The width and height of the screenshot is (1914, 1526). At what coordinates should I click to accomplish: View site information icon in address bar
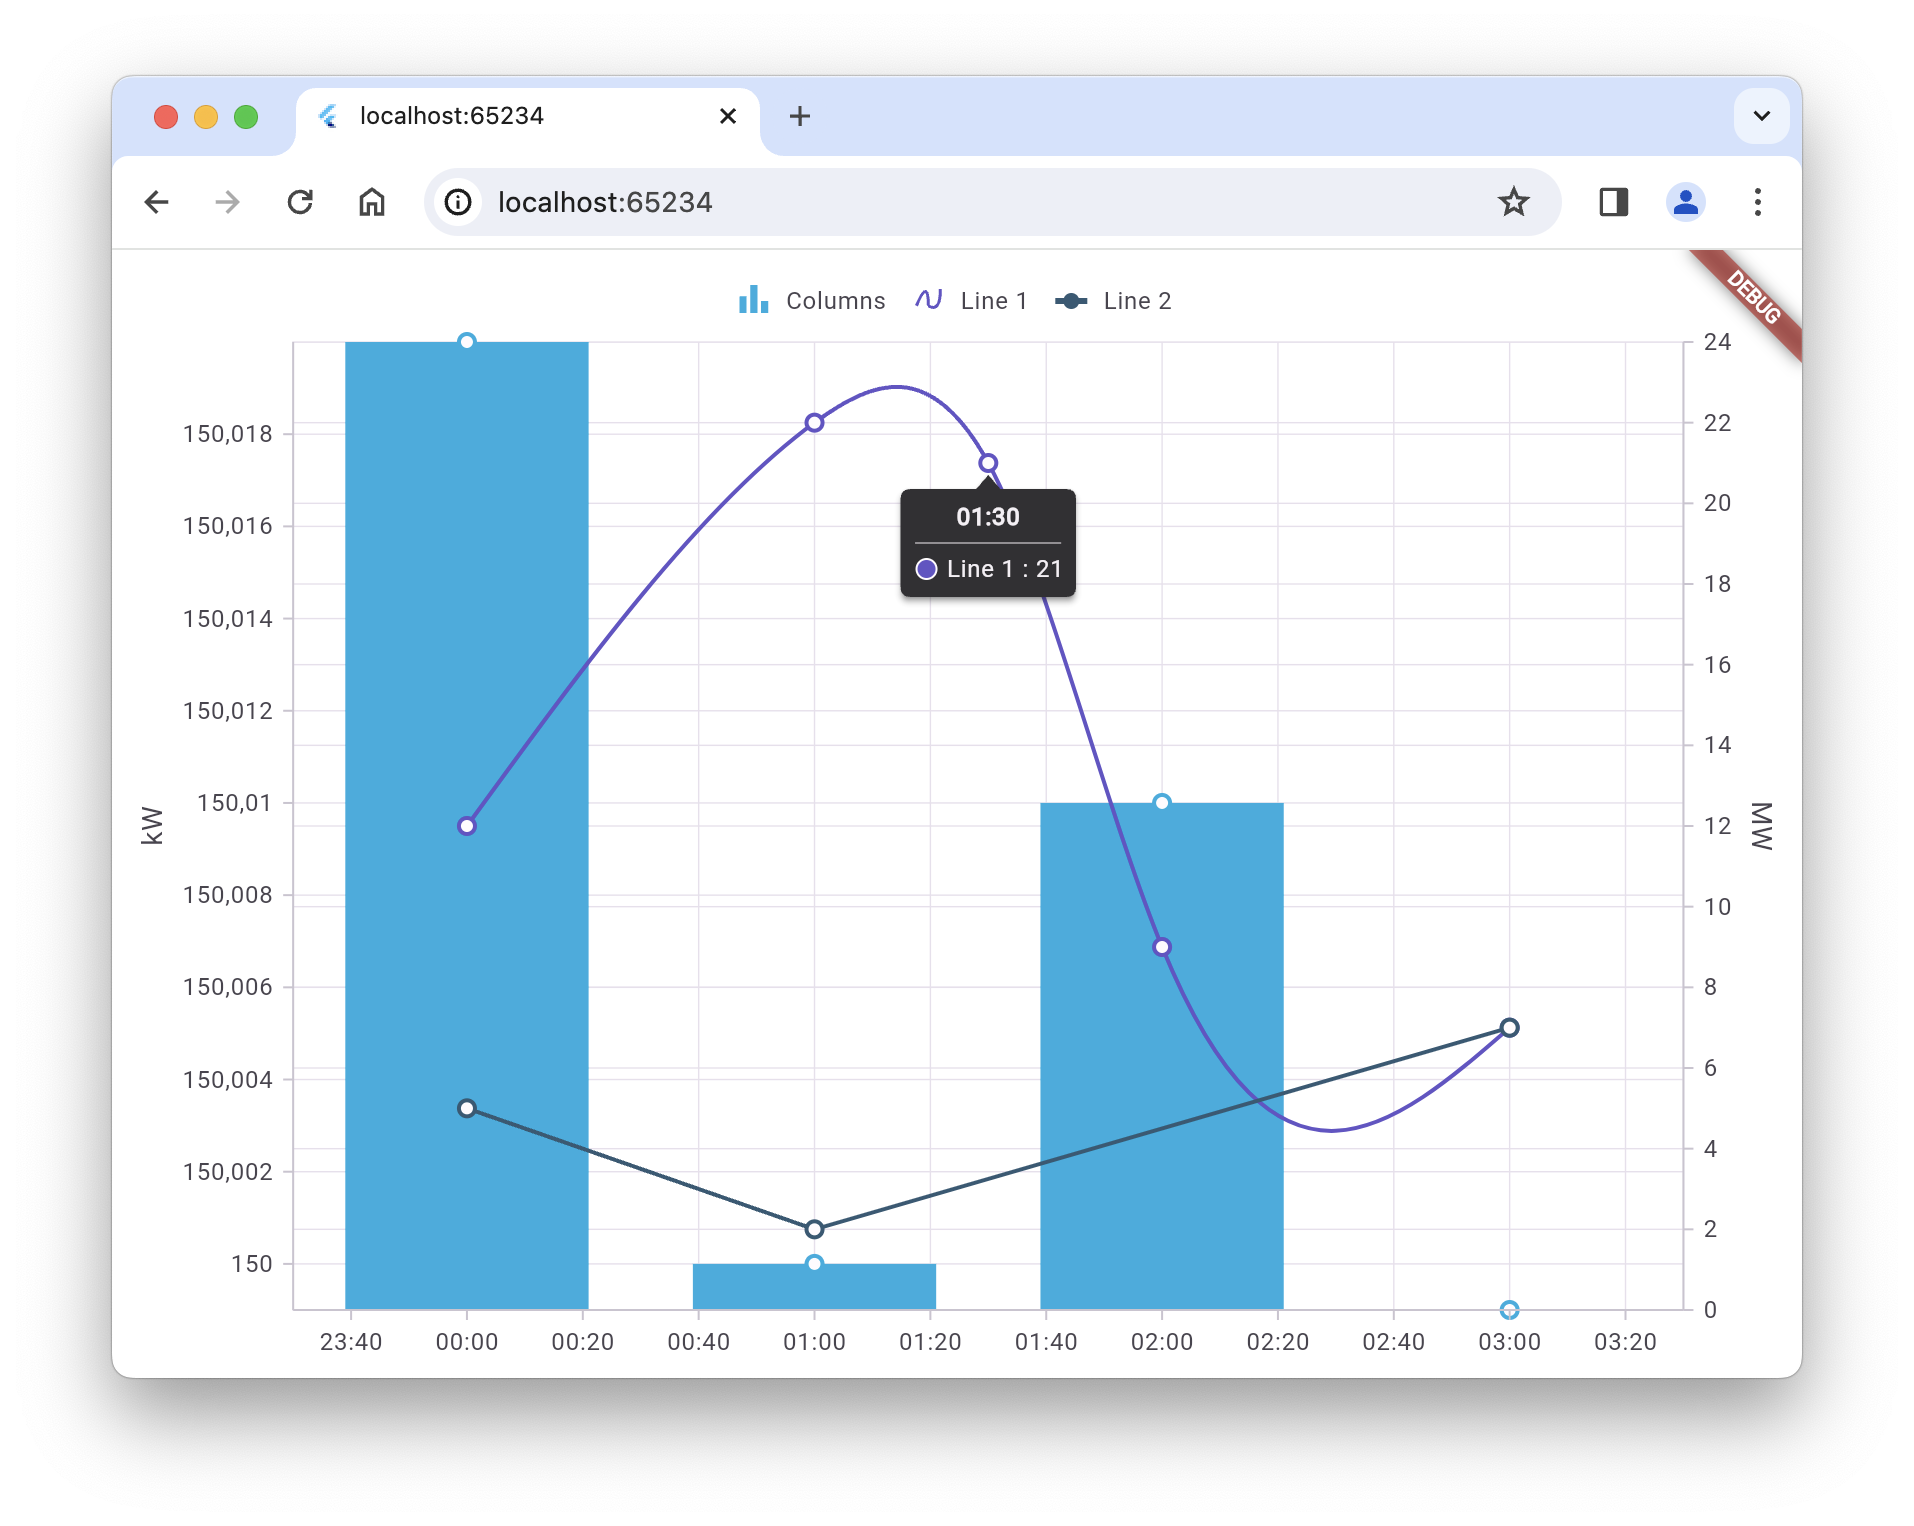click(458, 202)
